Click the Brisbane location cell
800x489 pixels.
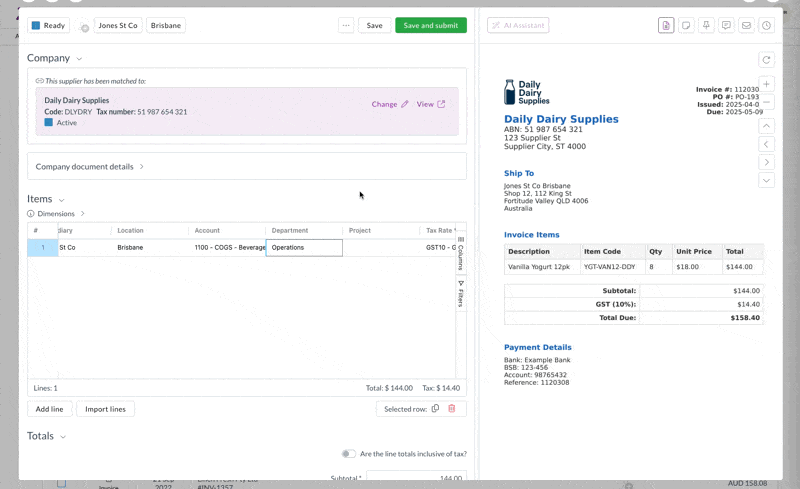[149, 248]
